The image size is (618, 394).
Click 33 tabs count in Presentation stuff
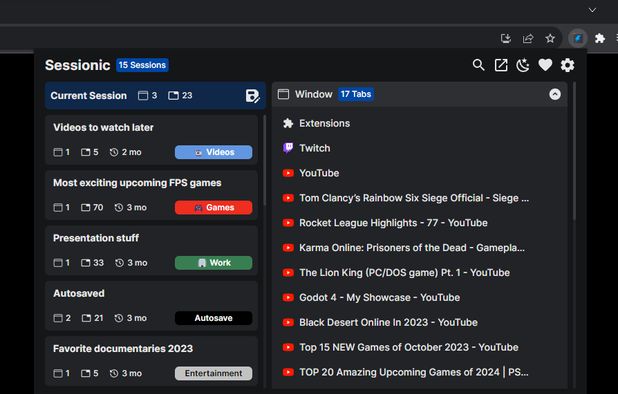[x=99, y=263]
